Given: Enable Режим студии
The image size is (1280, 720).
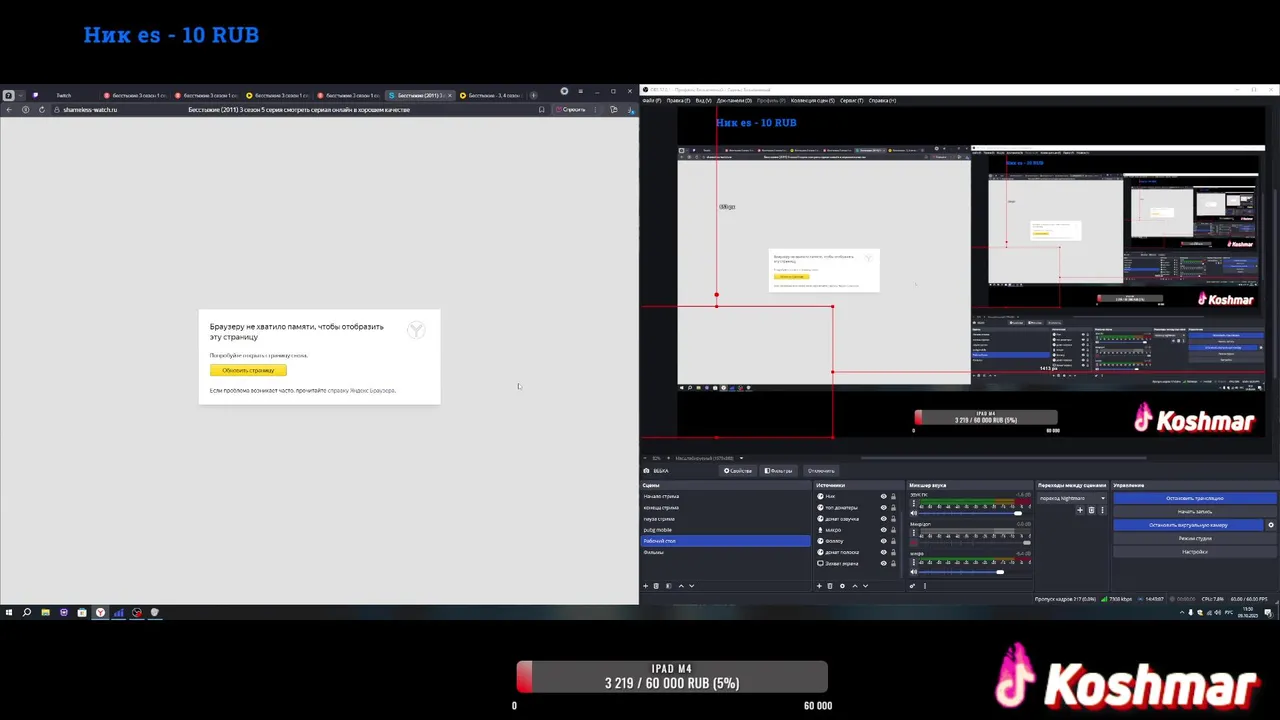Looking at the screenshot, I should click(x=1194, y=538).
